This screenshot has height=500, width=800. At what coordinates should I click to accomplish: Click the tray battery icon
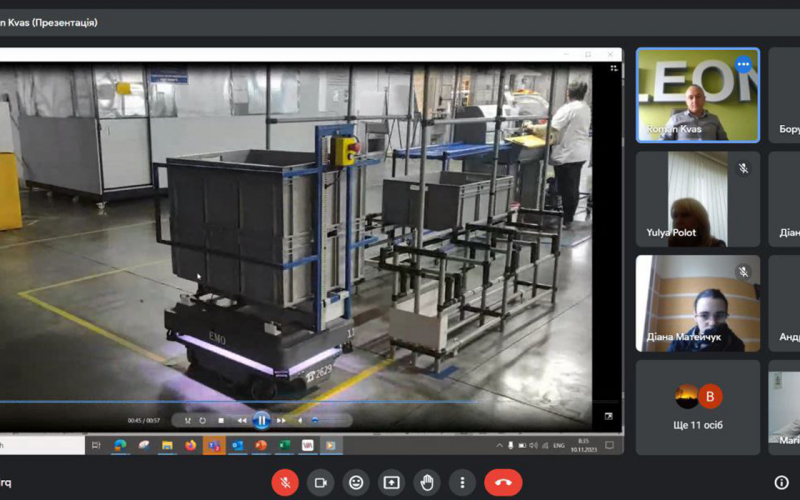coord(522,445)
